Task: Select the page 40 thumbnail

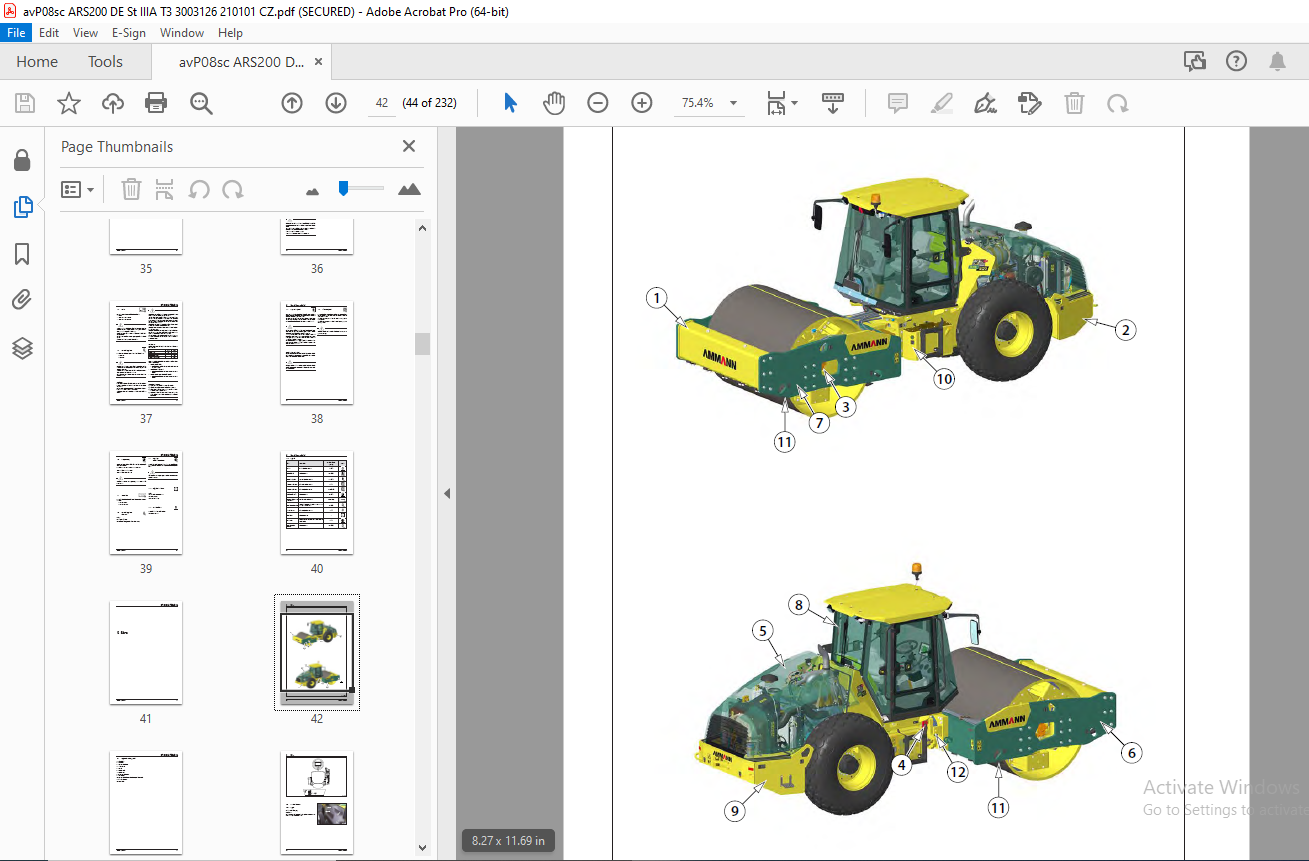Action: coord(317,502)
